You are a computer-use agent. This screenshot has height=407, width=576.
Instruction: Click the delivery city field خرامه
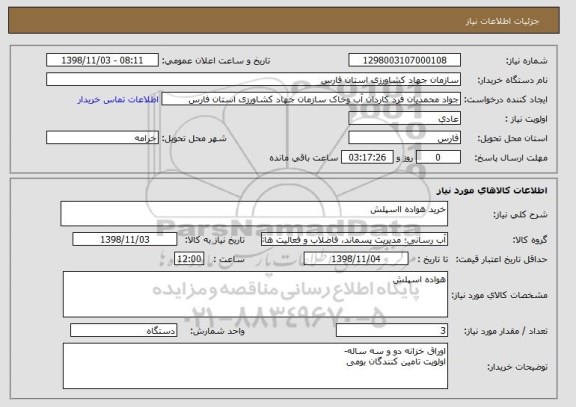tap(102, 138)
